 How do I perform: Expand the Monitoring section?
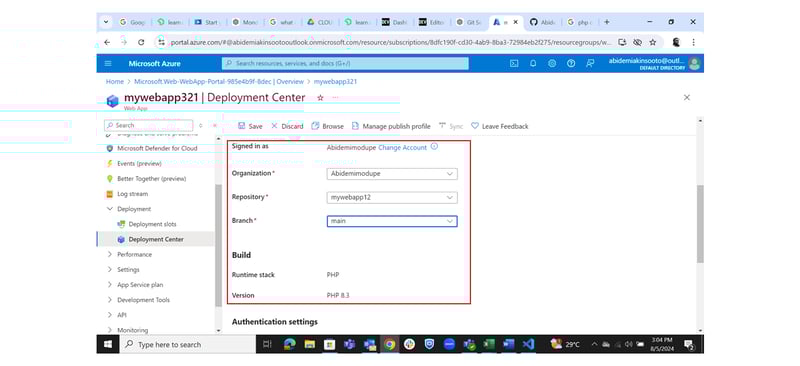(110, 330)
